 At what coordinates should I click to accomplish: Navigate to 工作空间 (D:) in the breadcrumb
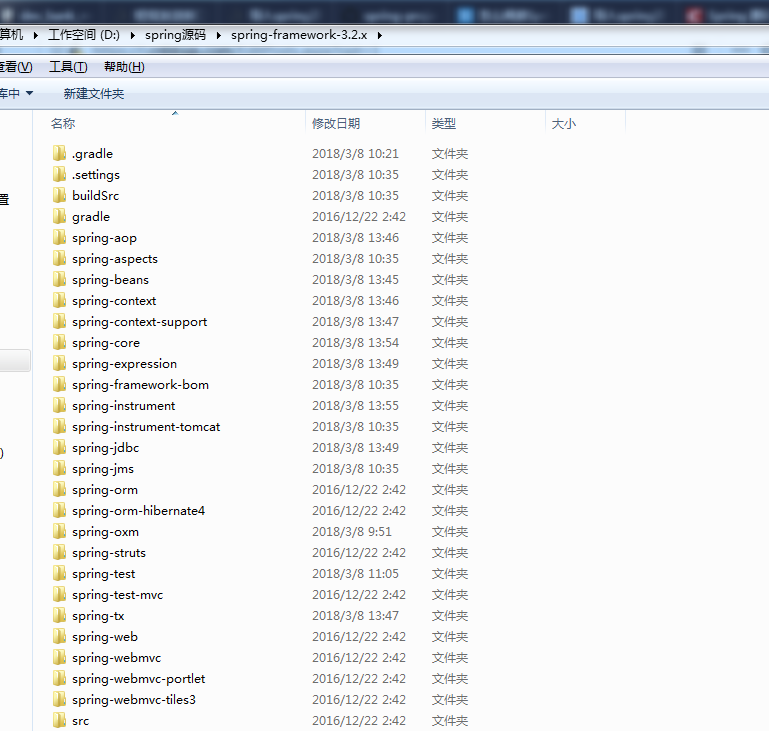(84, 35)
